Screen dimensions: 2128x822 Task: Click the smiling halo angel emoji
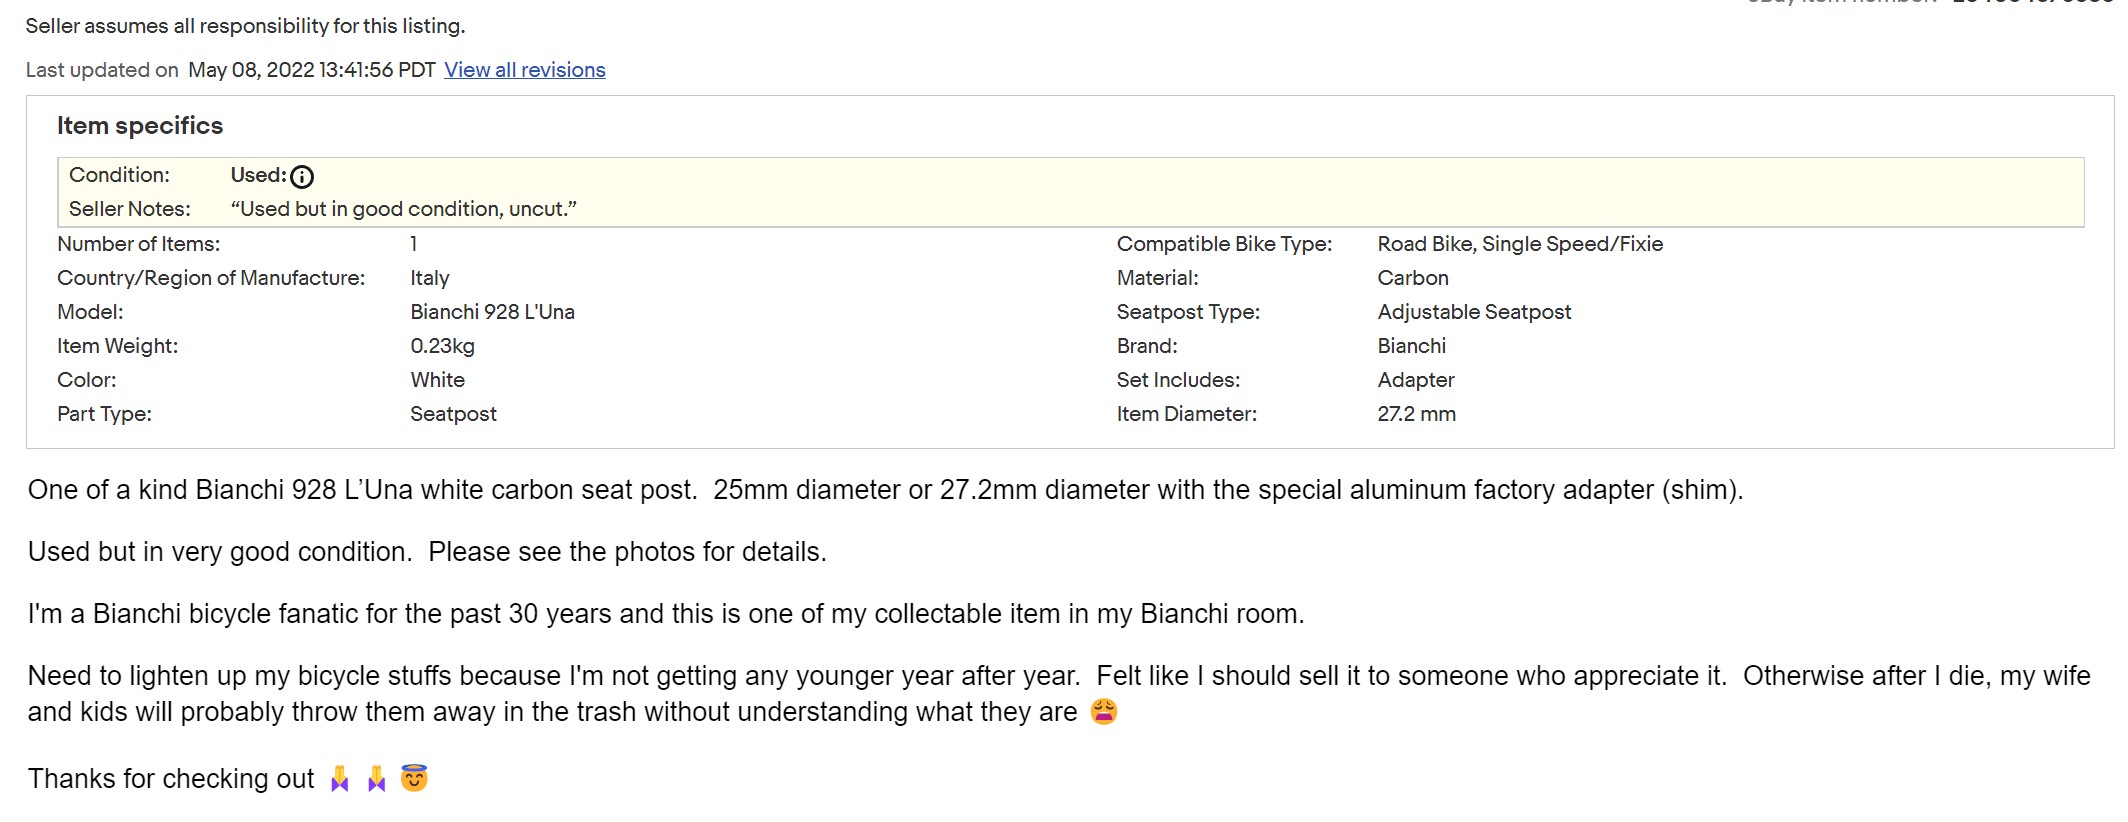414,778
